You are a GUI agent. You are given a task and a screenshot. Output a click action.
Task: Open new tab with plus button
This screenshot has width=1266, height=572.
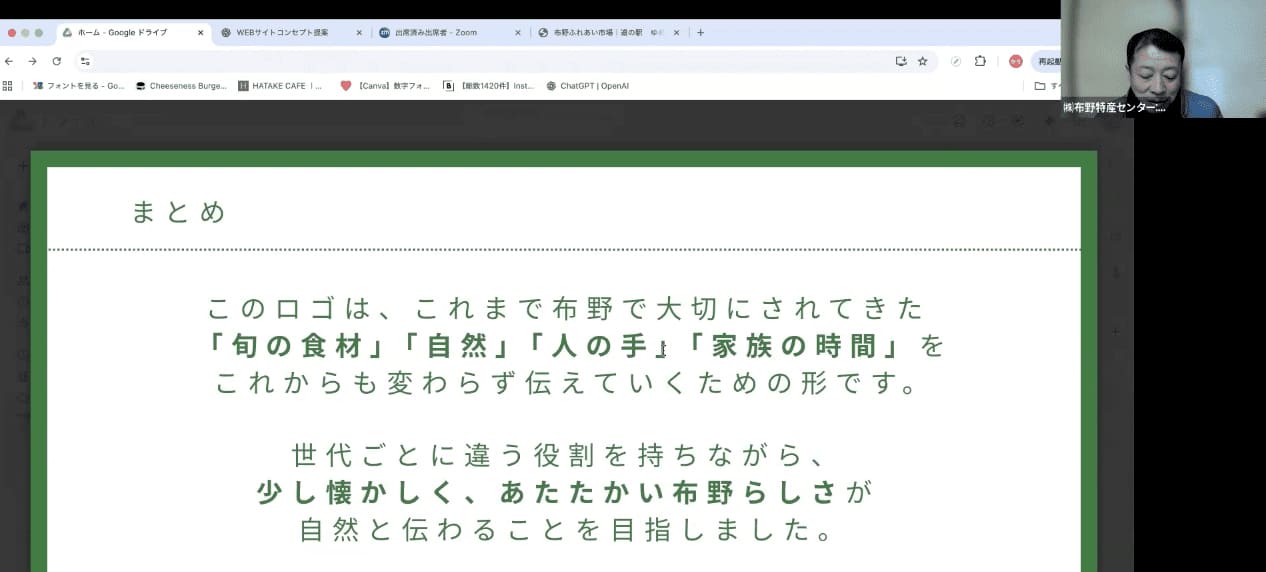700,33
